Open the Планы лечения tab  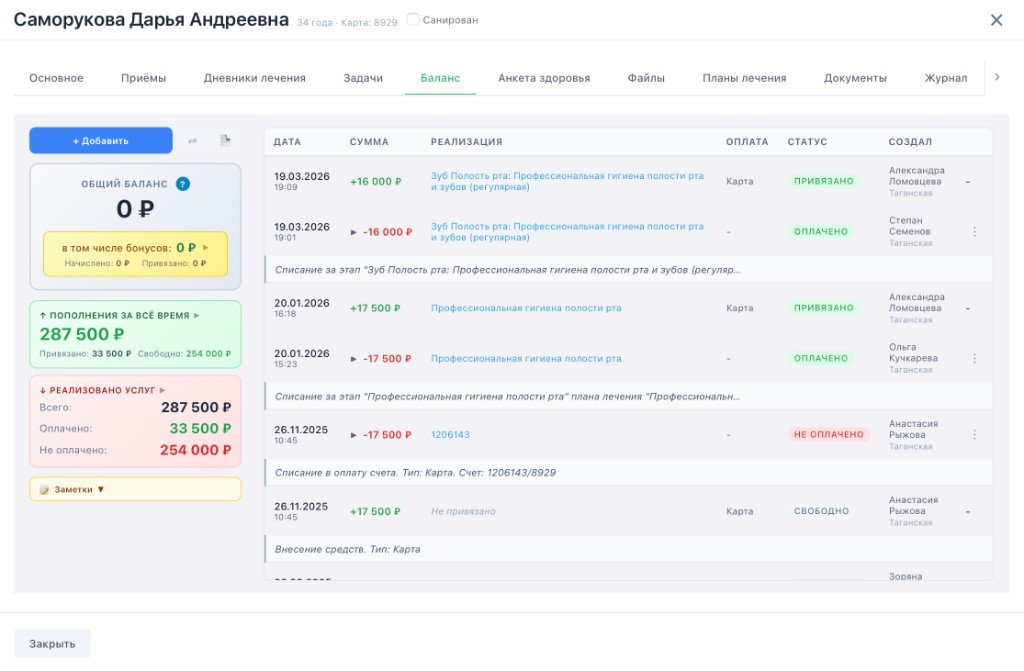(744, 78)
